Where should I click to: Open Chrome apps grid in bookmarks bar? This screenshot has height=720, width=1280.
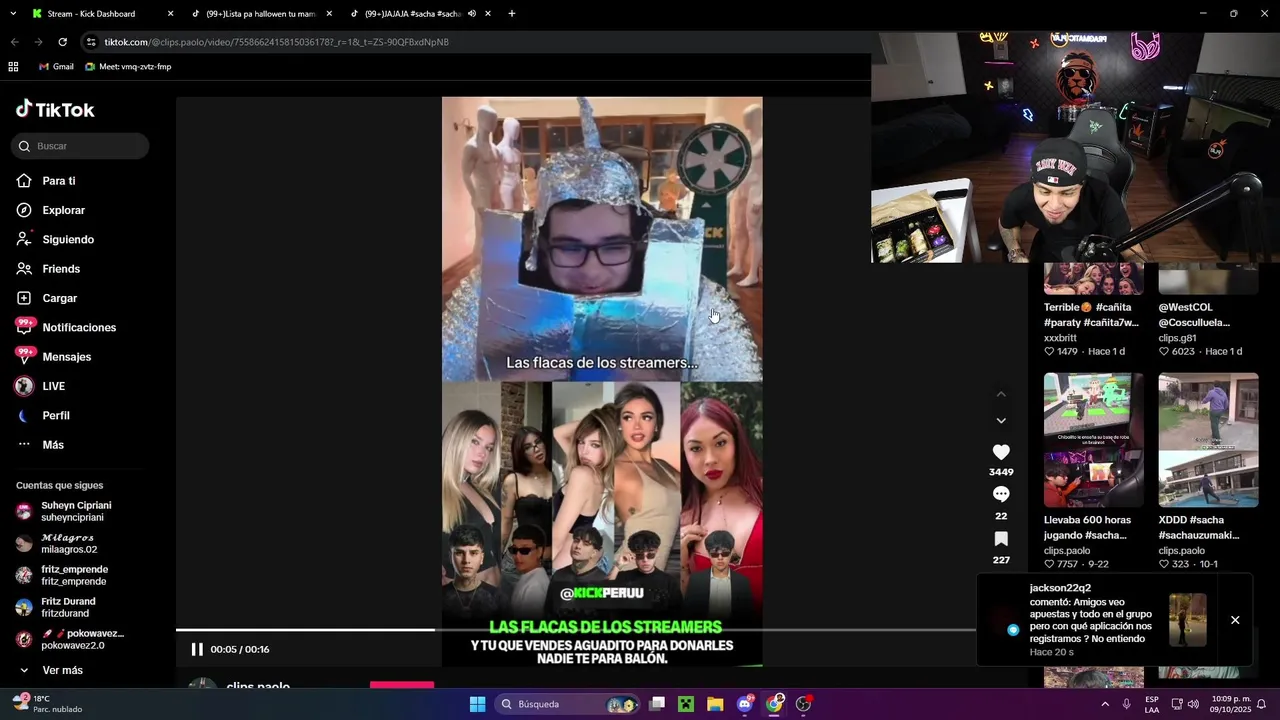tap(13, 67)
